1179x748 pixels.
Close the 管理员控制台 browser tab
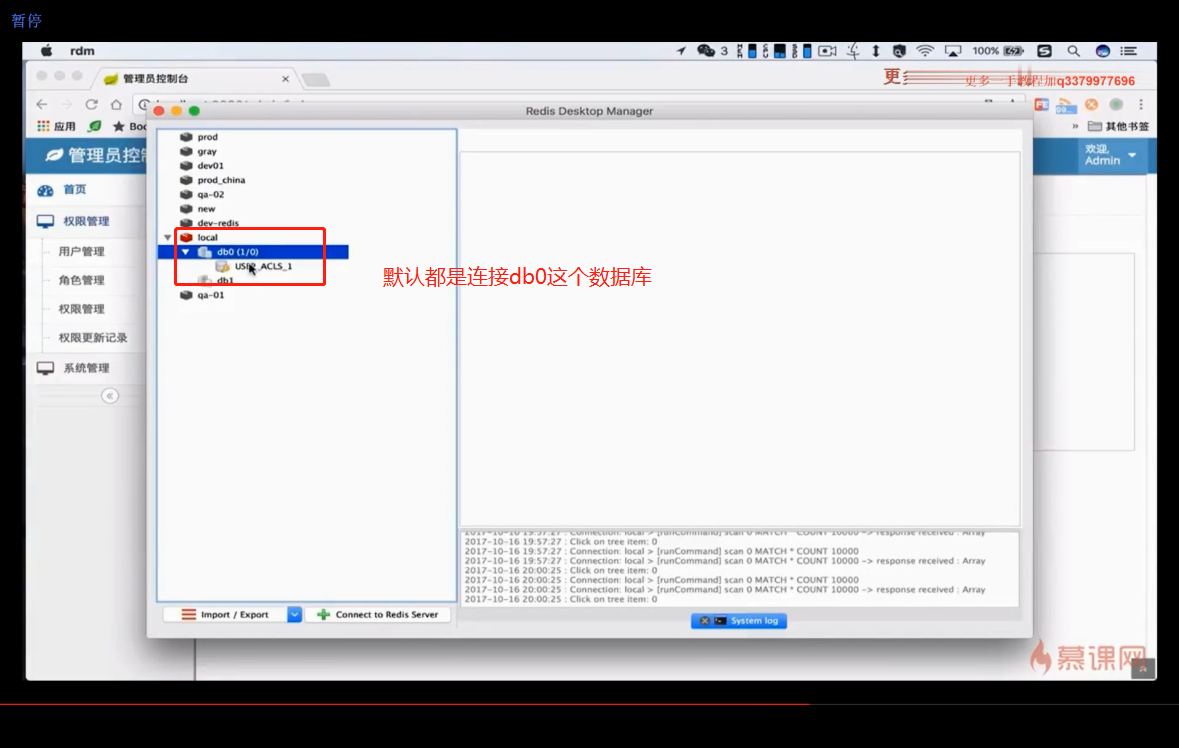tap(285, 78)
